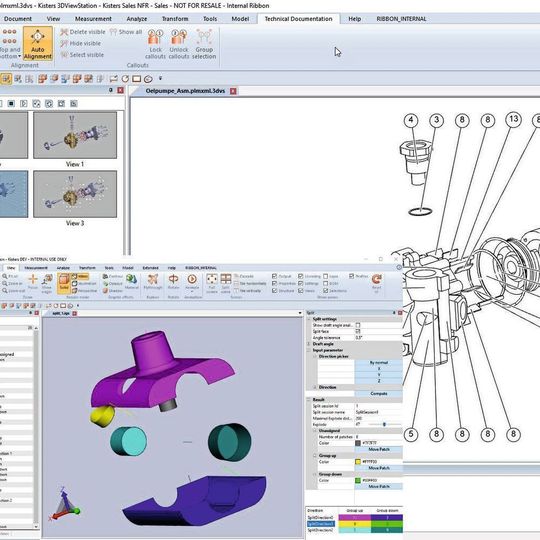Click the Explode slider handle
Image resolution: width=540 pixels, height=540 pixels.
(x=384, y=425)
